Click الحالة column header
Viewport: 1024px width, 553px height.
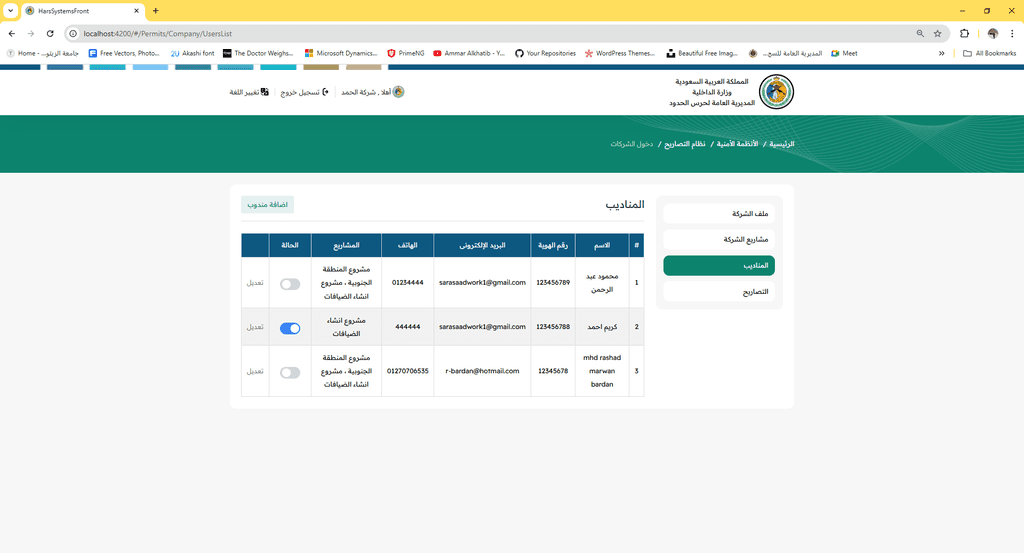coord(290,245)
